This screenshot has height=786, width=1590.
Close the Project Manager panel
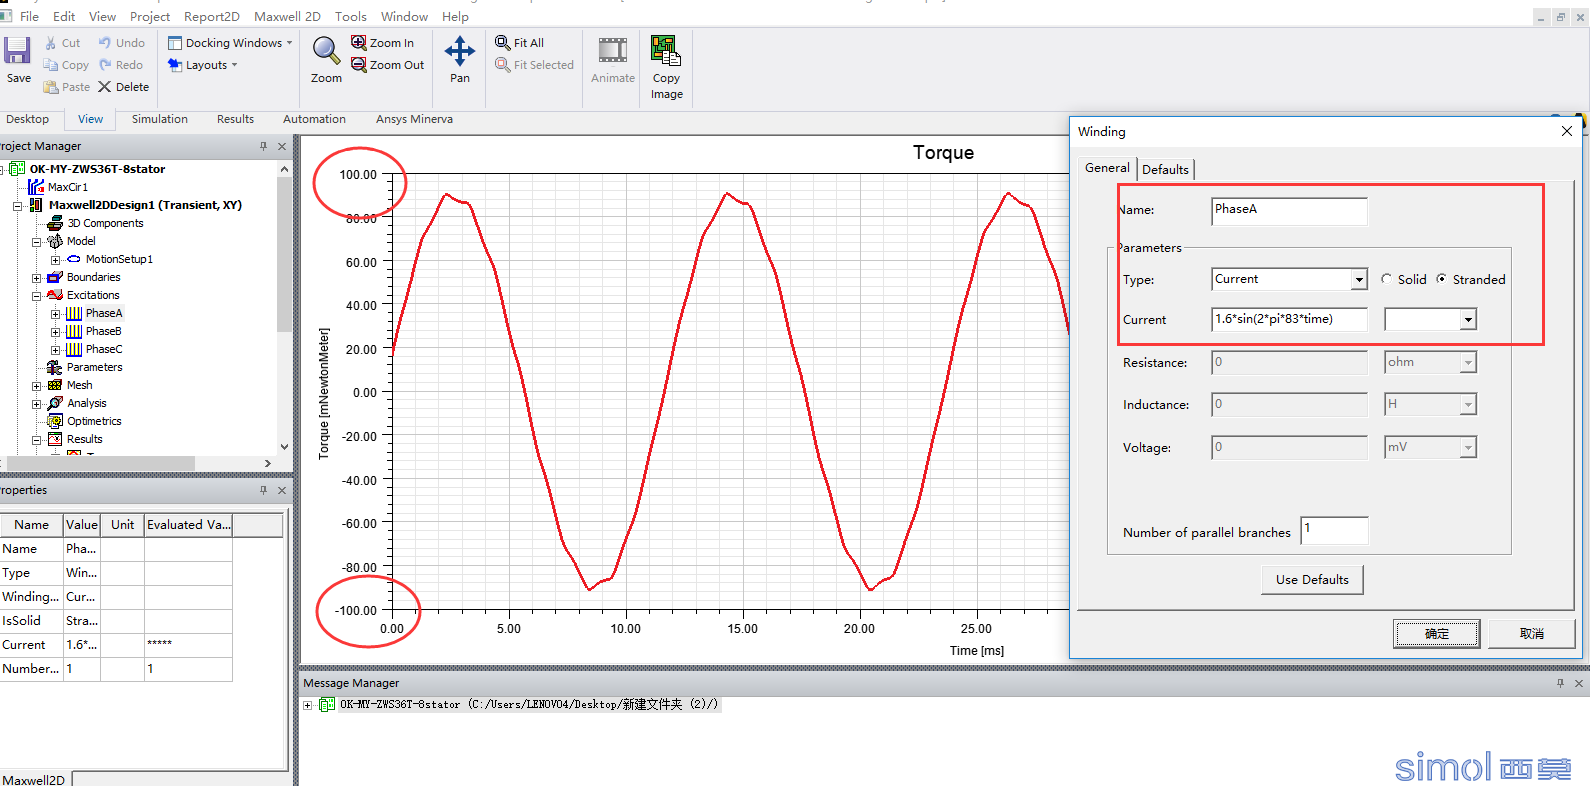point(282,146)
